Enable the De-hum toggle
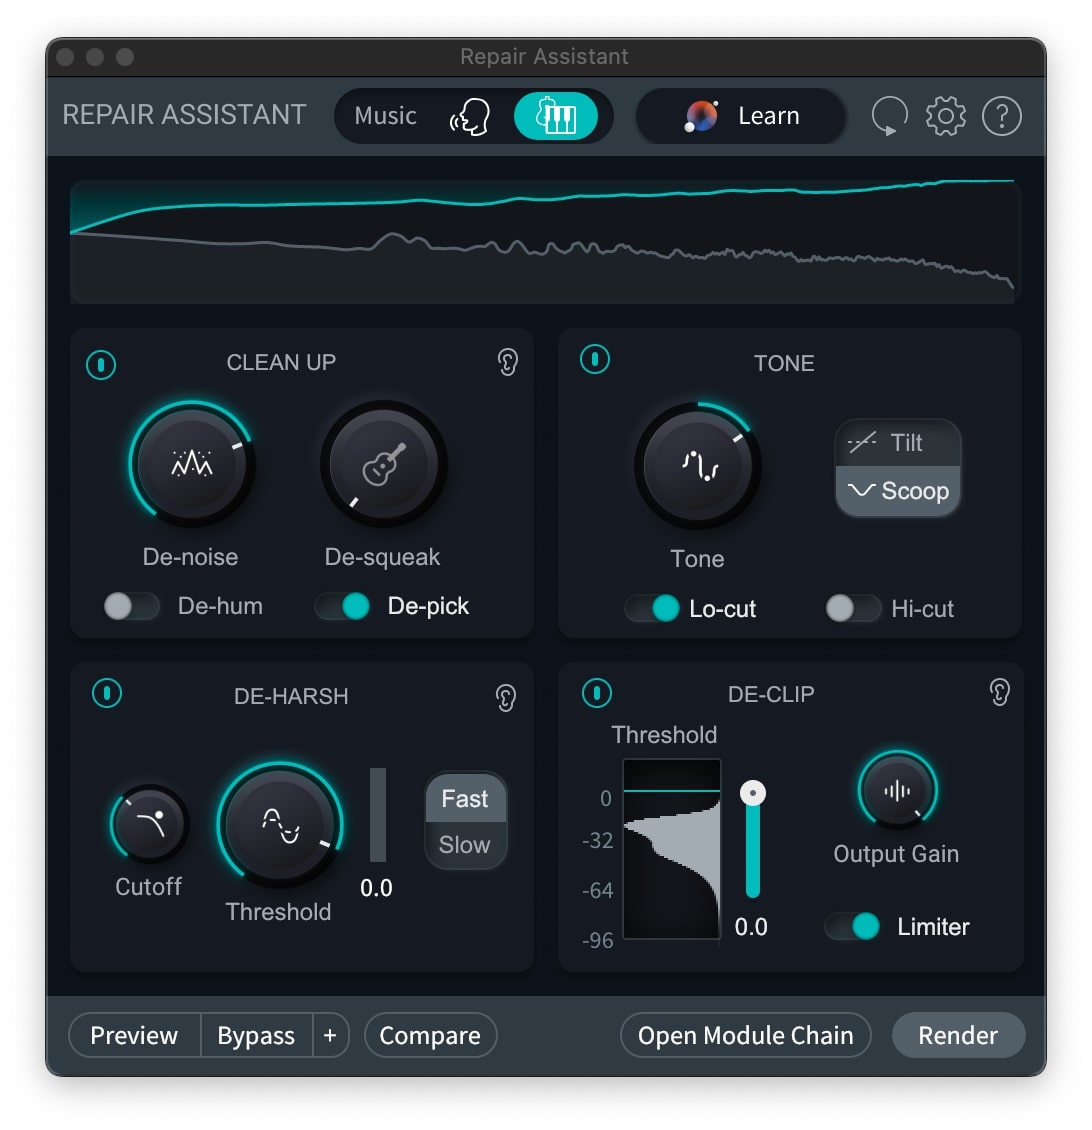 click(133, 606)
